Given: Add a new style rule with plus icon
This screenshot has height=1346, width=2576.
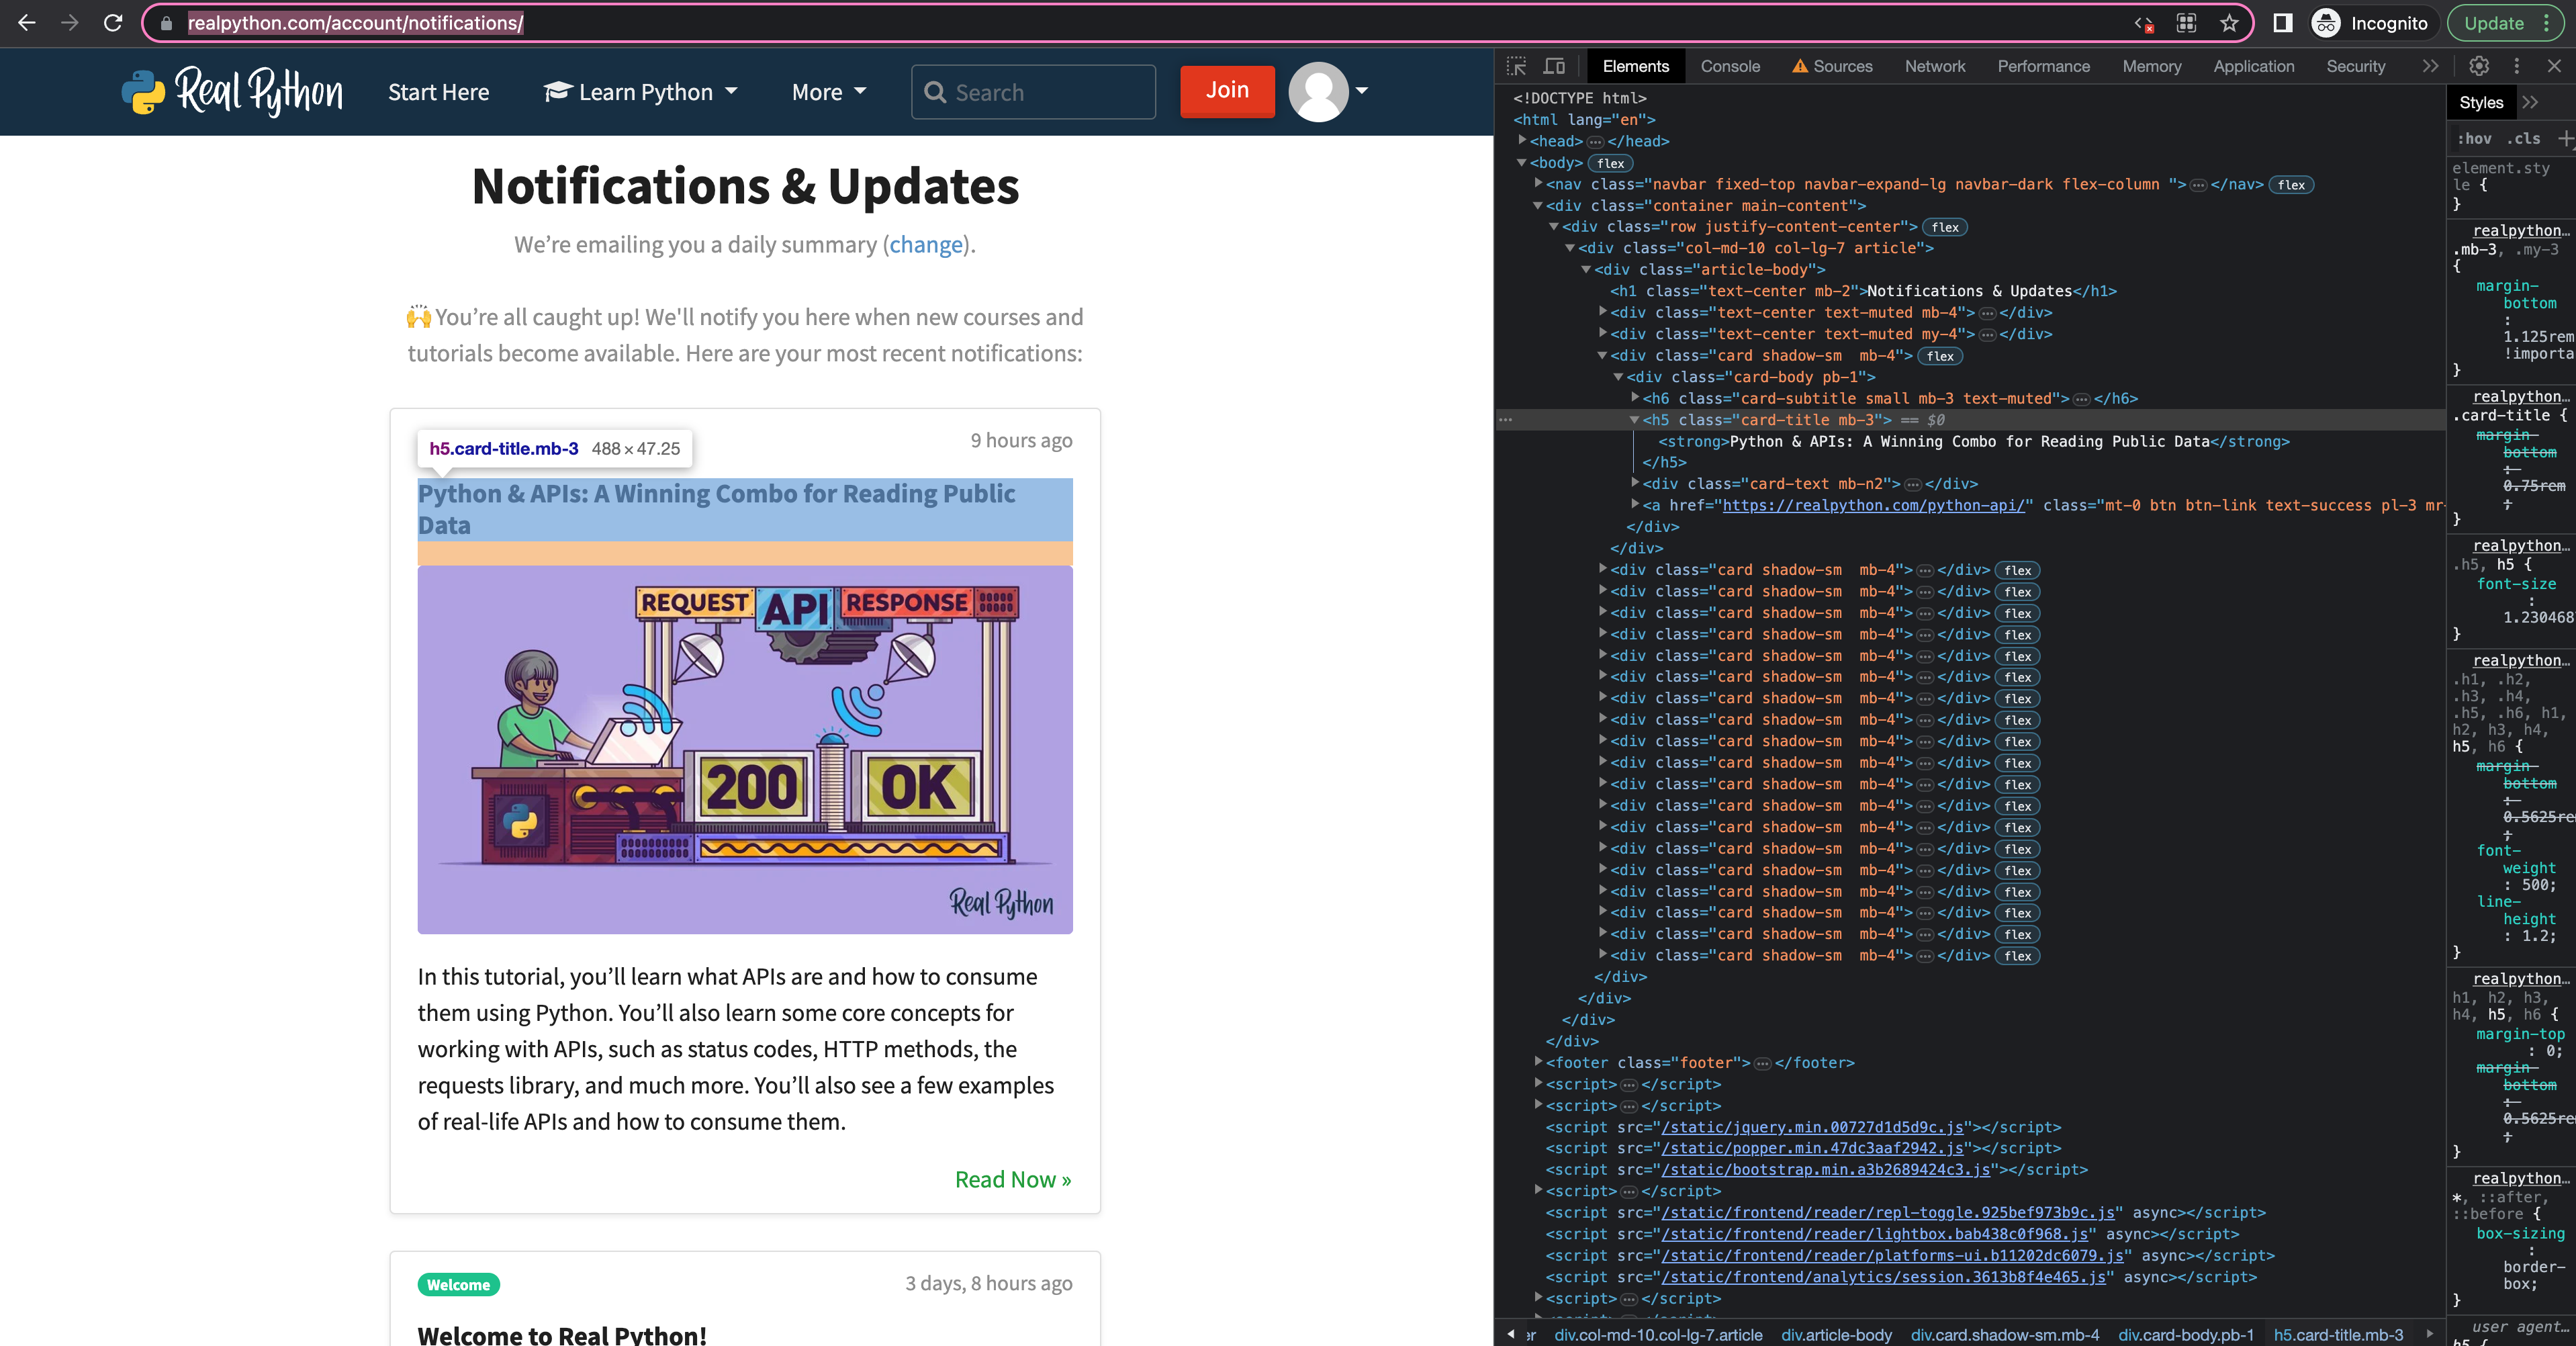Looking at the screenshot, I should coord(2565,139).
